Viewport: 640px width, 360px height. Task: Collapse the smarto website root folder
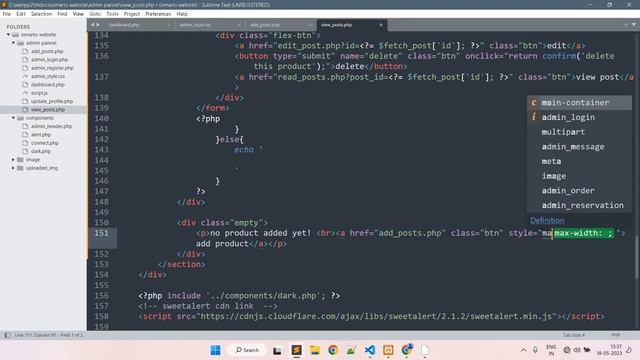[x=9, y=35]
